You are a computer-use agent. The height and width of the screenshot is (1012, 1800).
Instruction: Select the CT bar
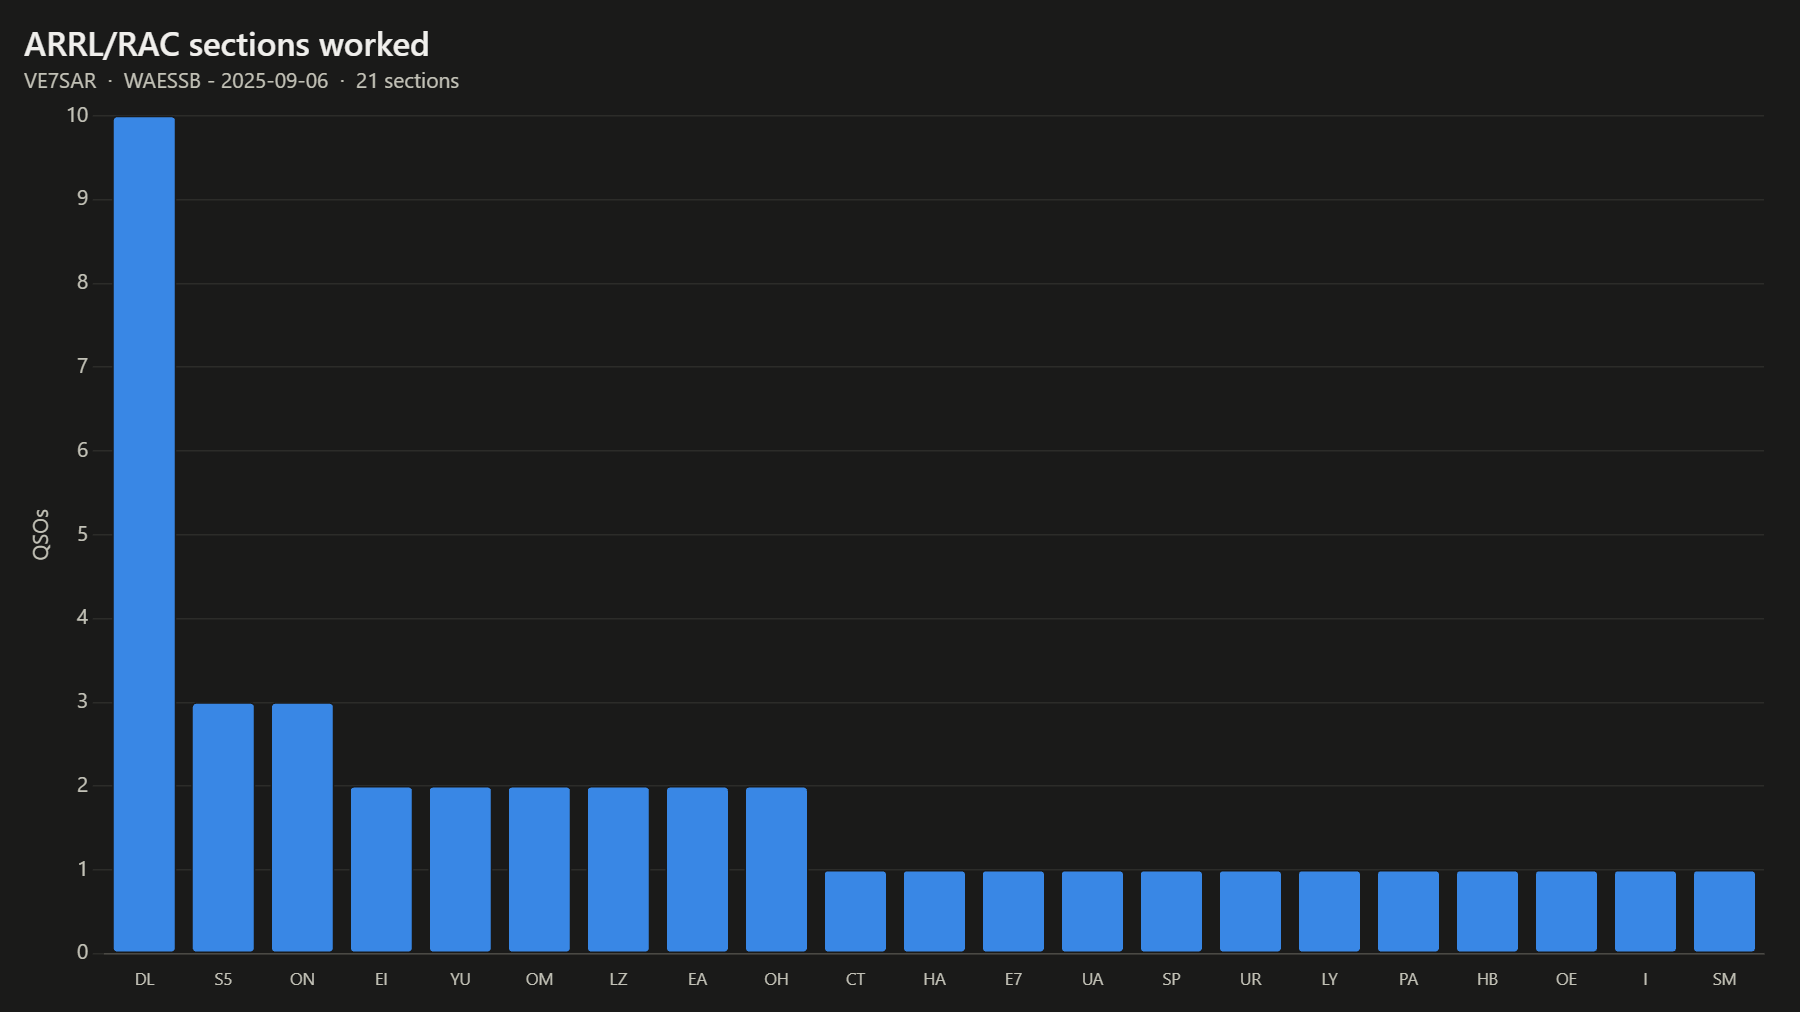tap(855, 911)
